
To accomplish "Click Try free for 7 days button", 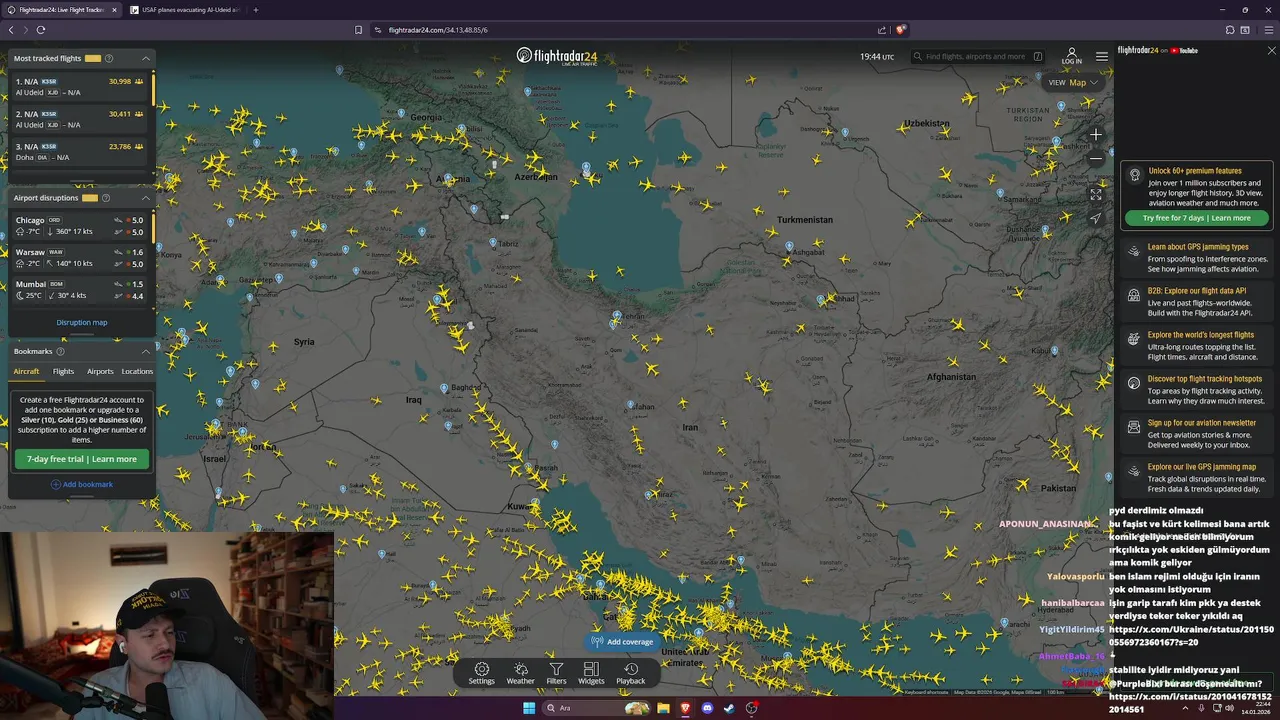I will [x=1196, y=218].
